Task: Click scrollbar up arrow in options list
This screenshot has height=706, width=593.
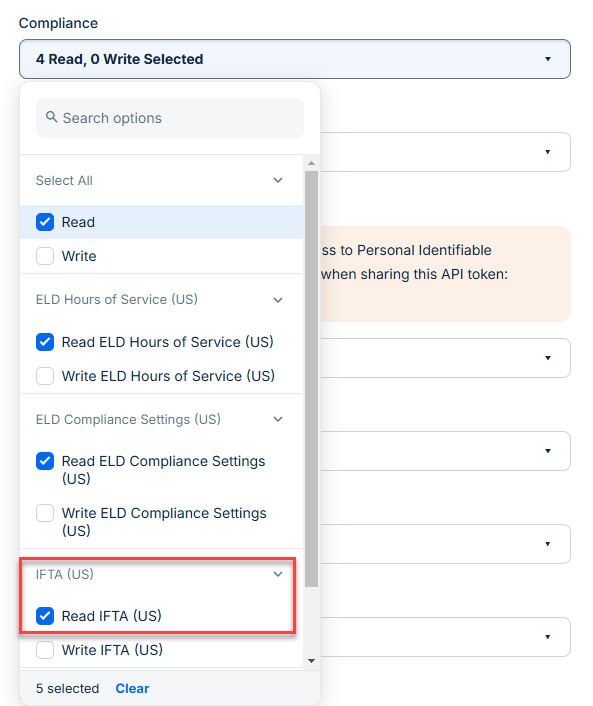Action: pos(311,163)
